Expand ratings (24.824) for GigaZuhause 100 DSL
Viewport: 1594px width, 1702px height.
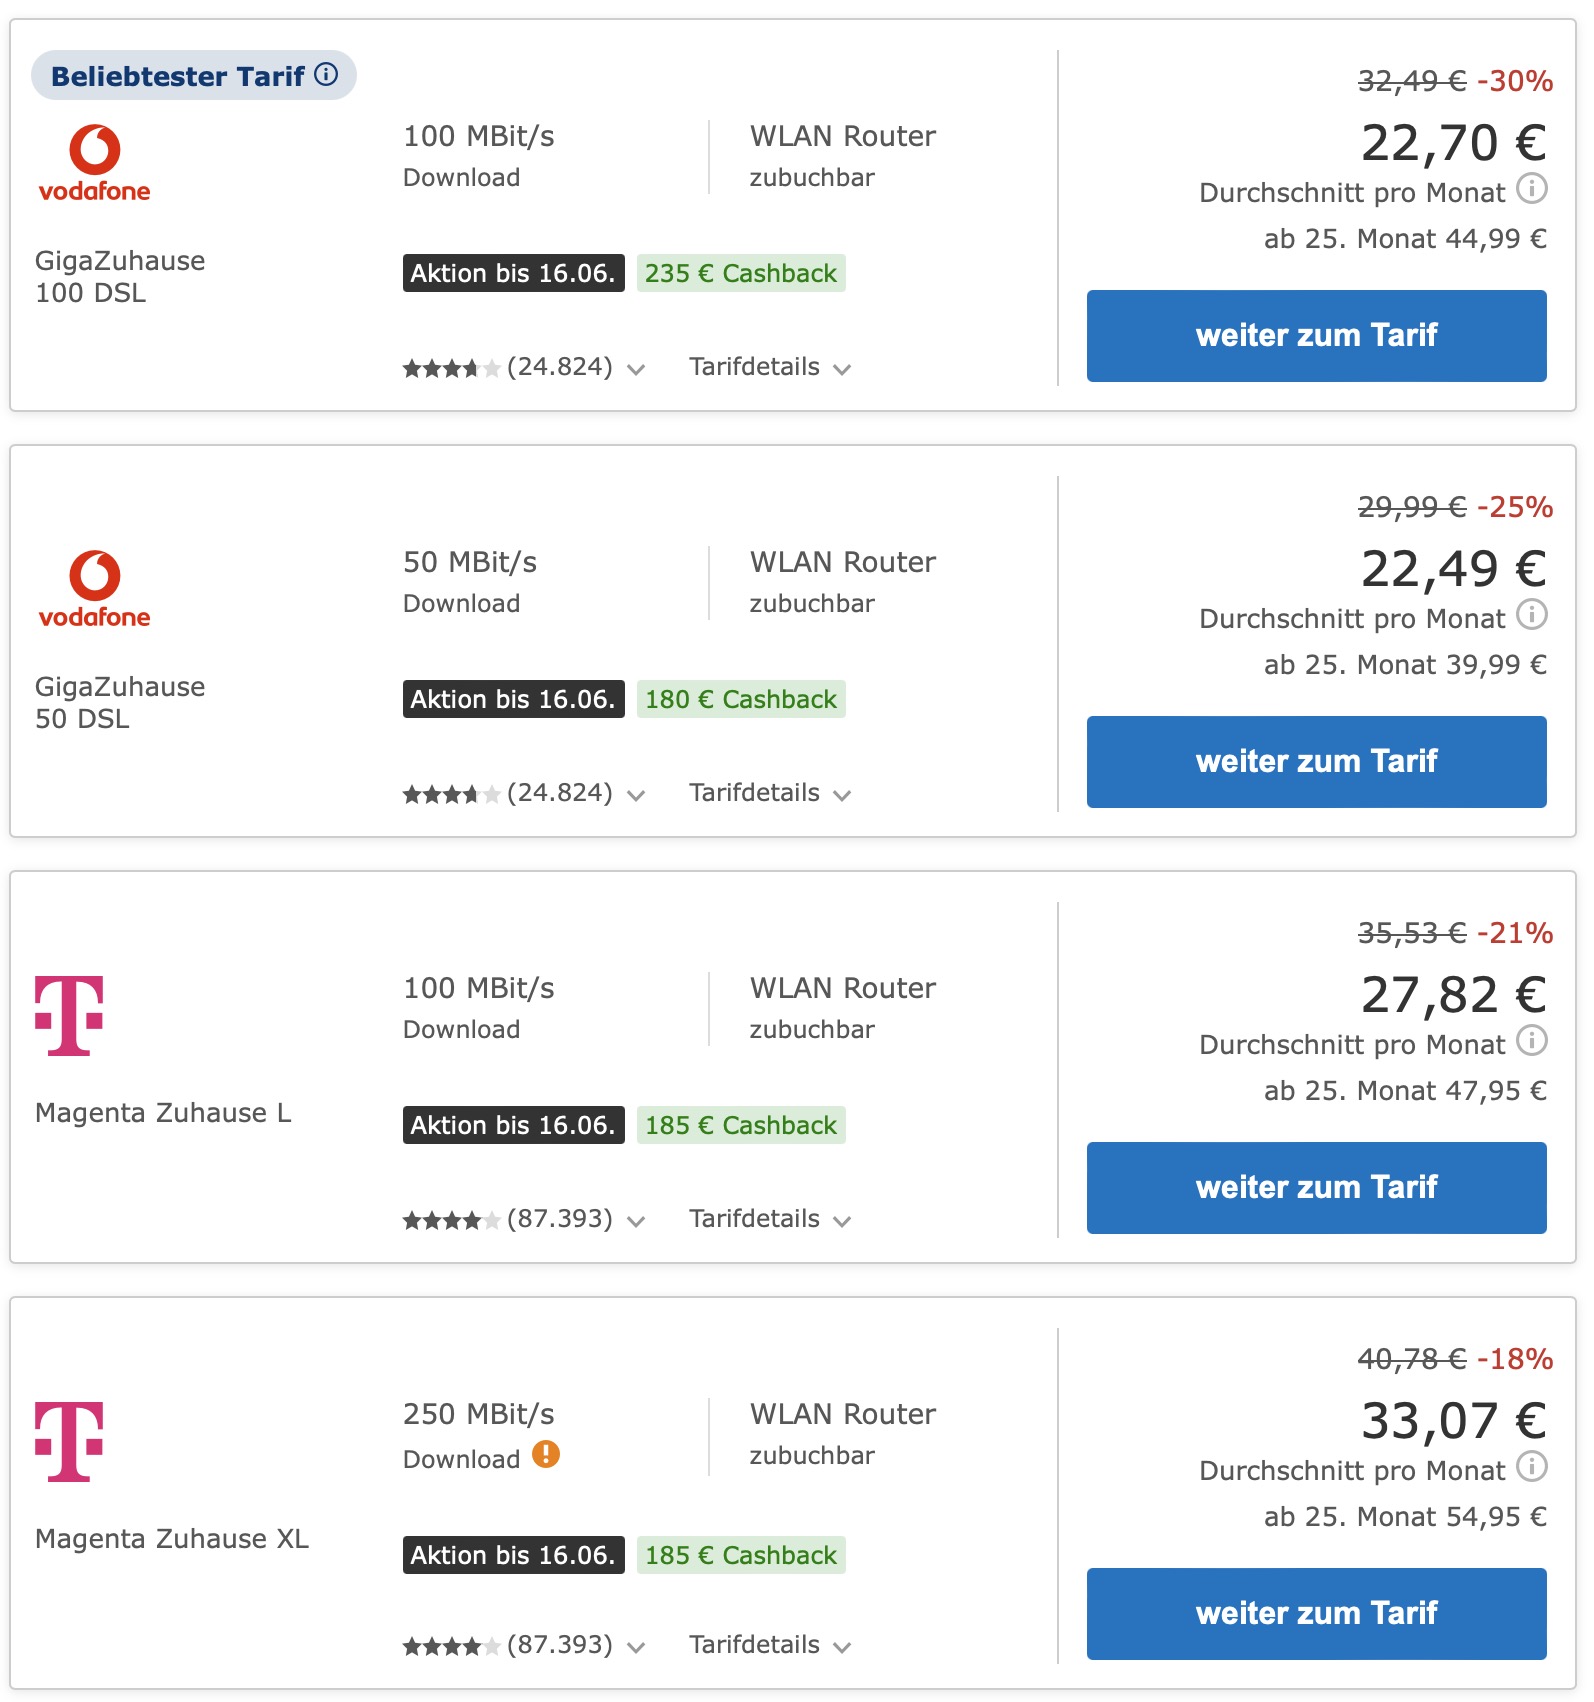pyautogui.click(x=524, y=367)
